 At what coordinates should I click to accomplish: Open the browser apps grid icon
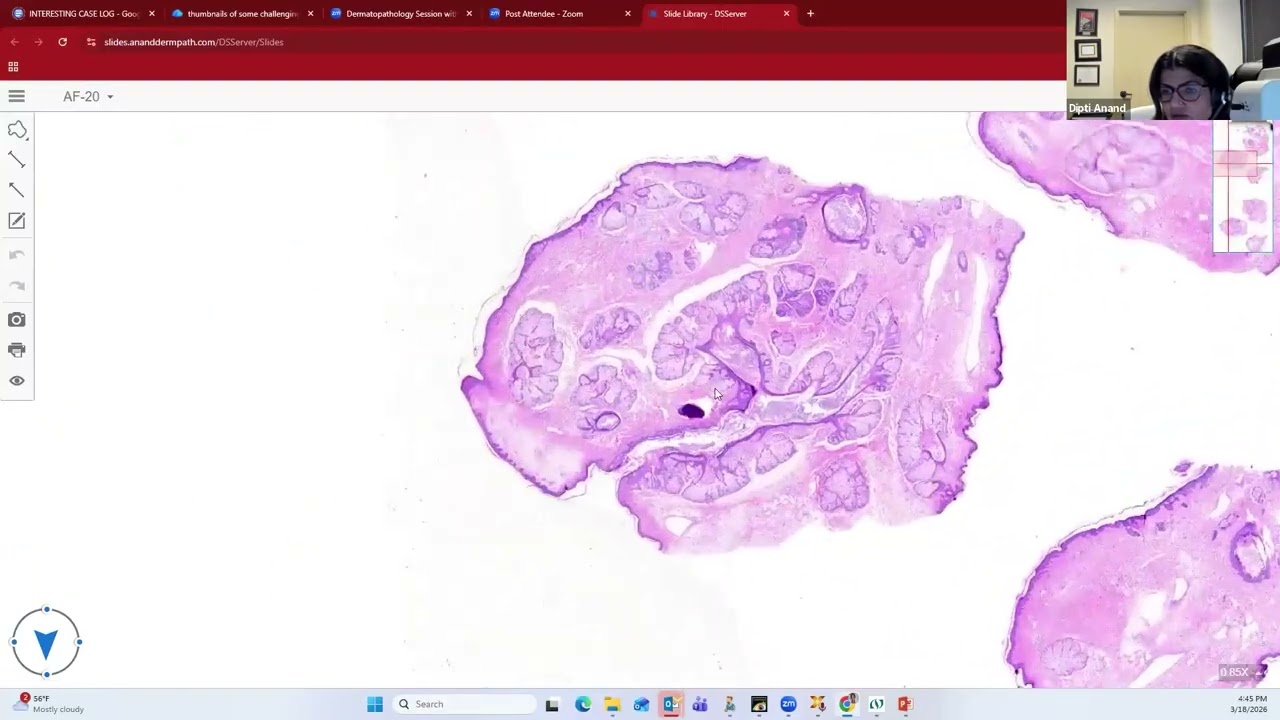coord(13,67)
